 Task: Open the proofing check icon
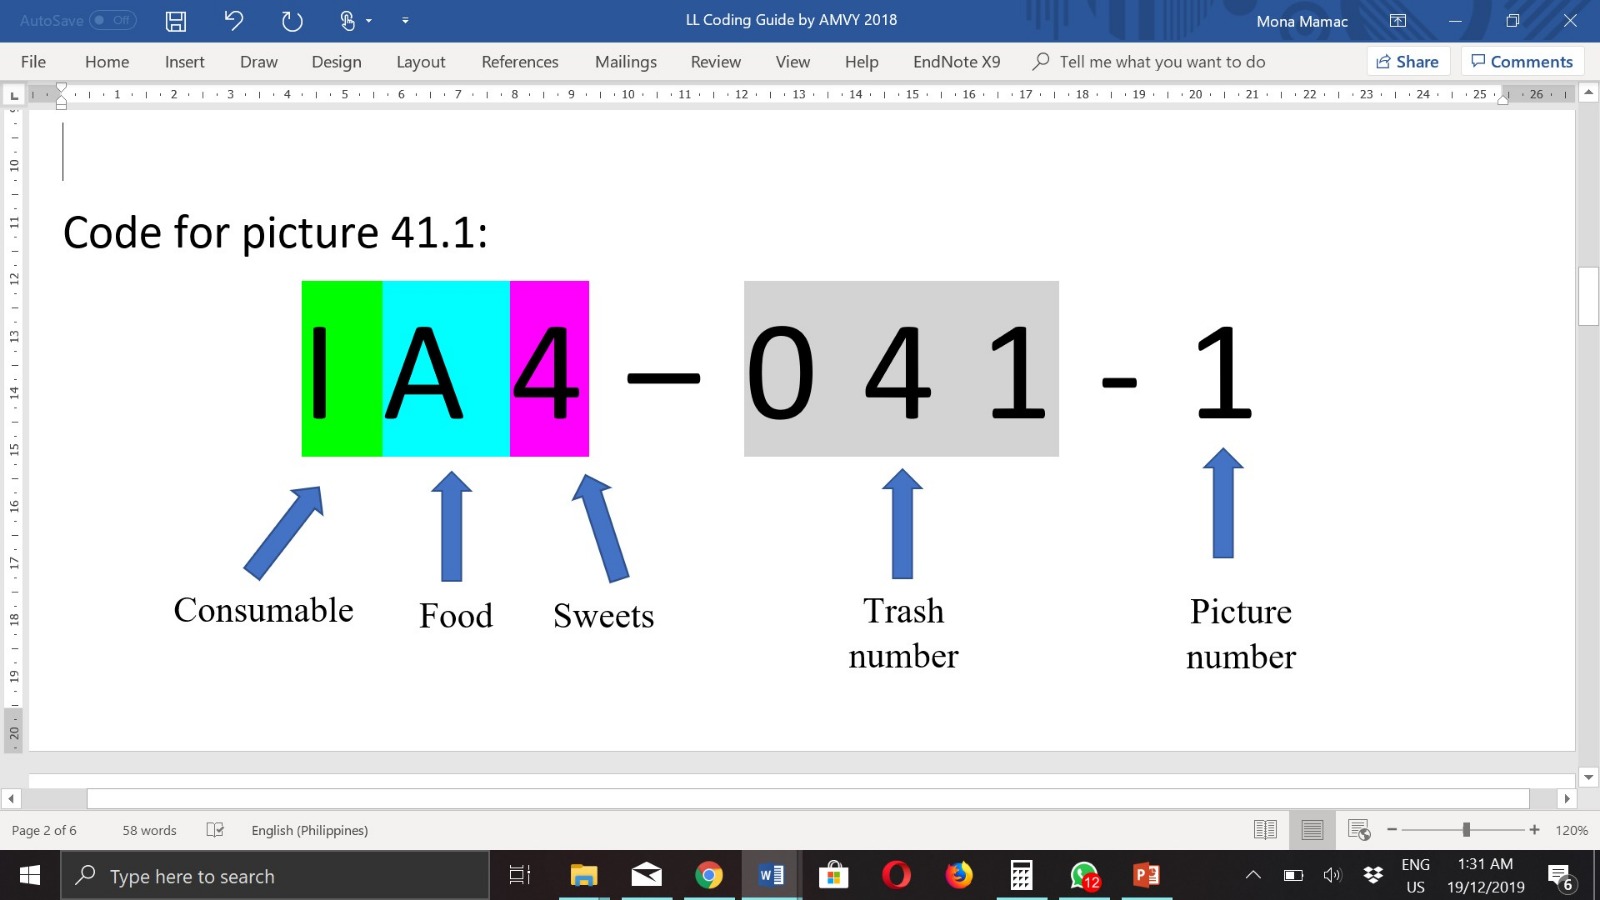click(215, 830)
